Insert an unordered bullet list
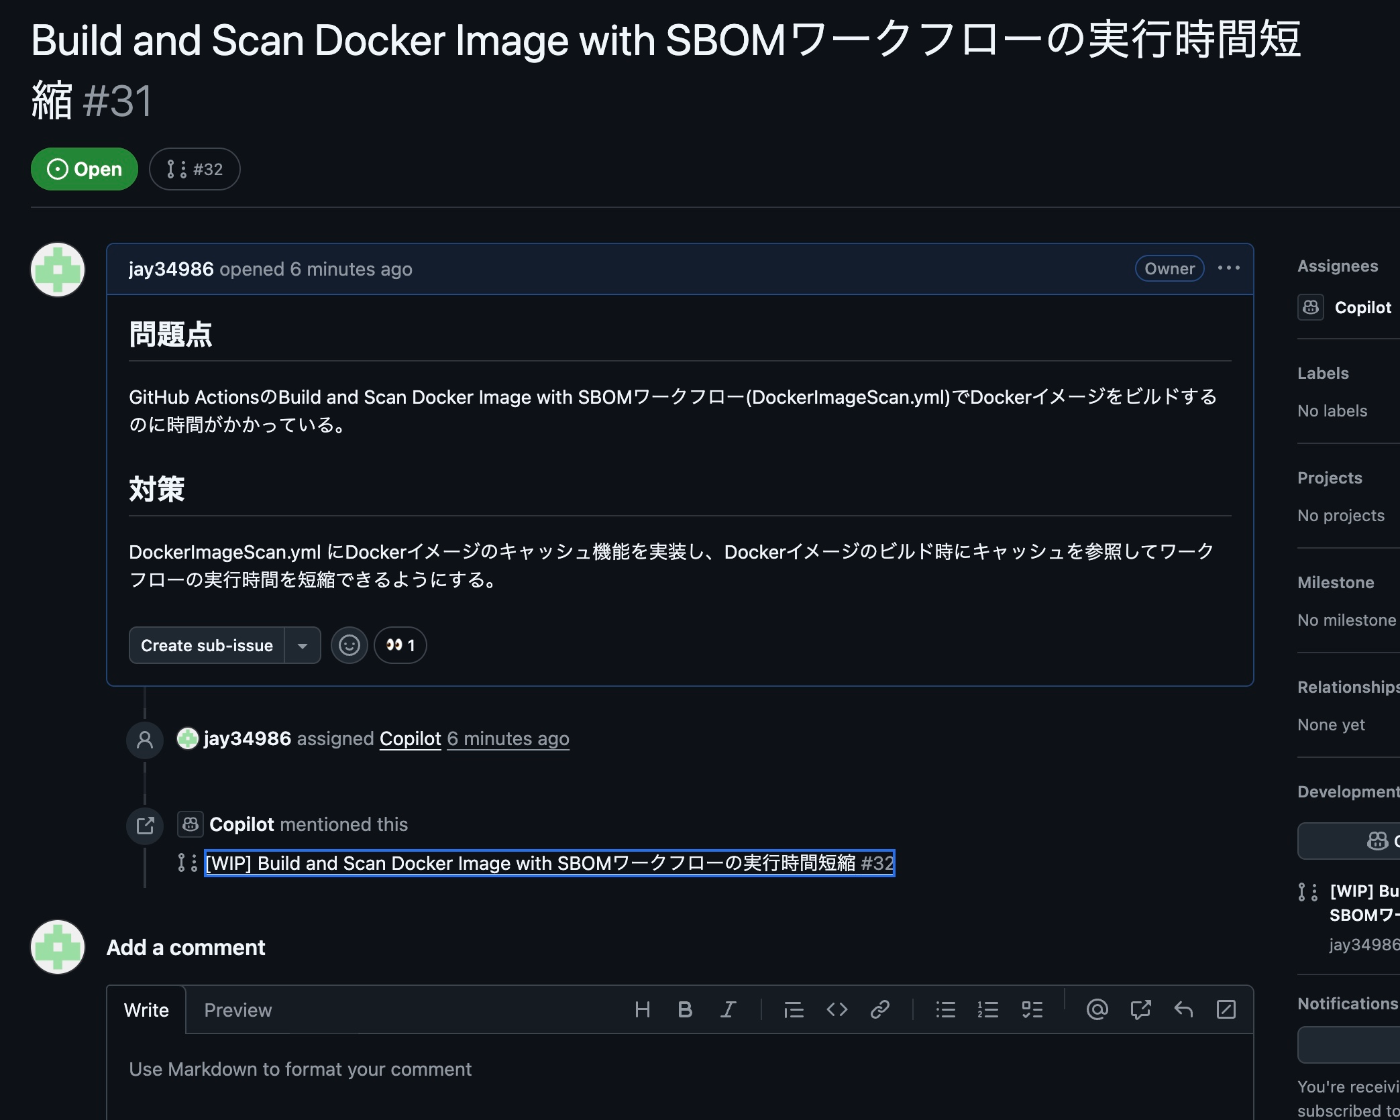 945,1010
